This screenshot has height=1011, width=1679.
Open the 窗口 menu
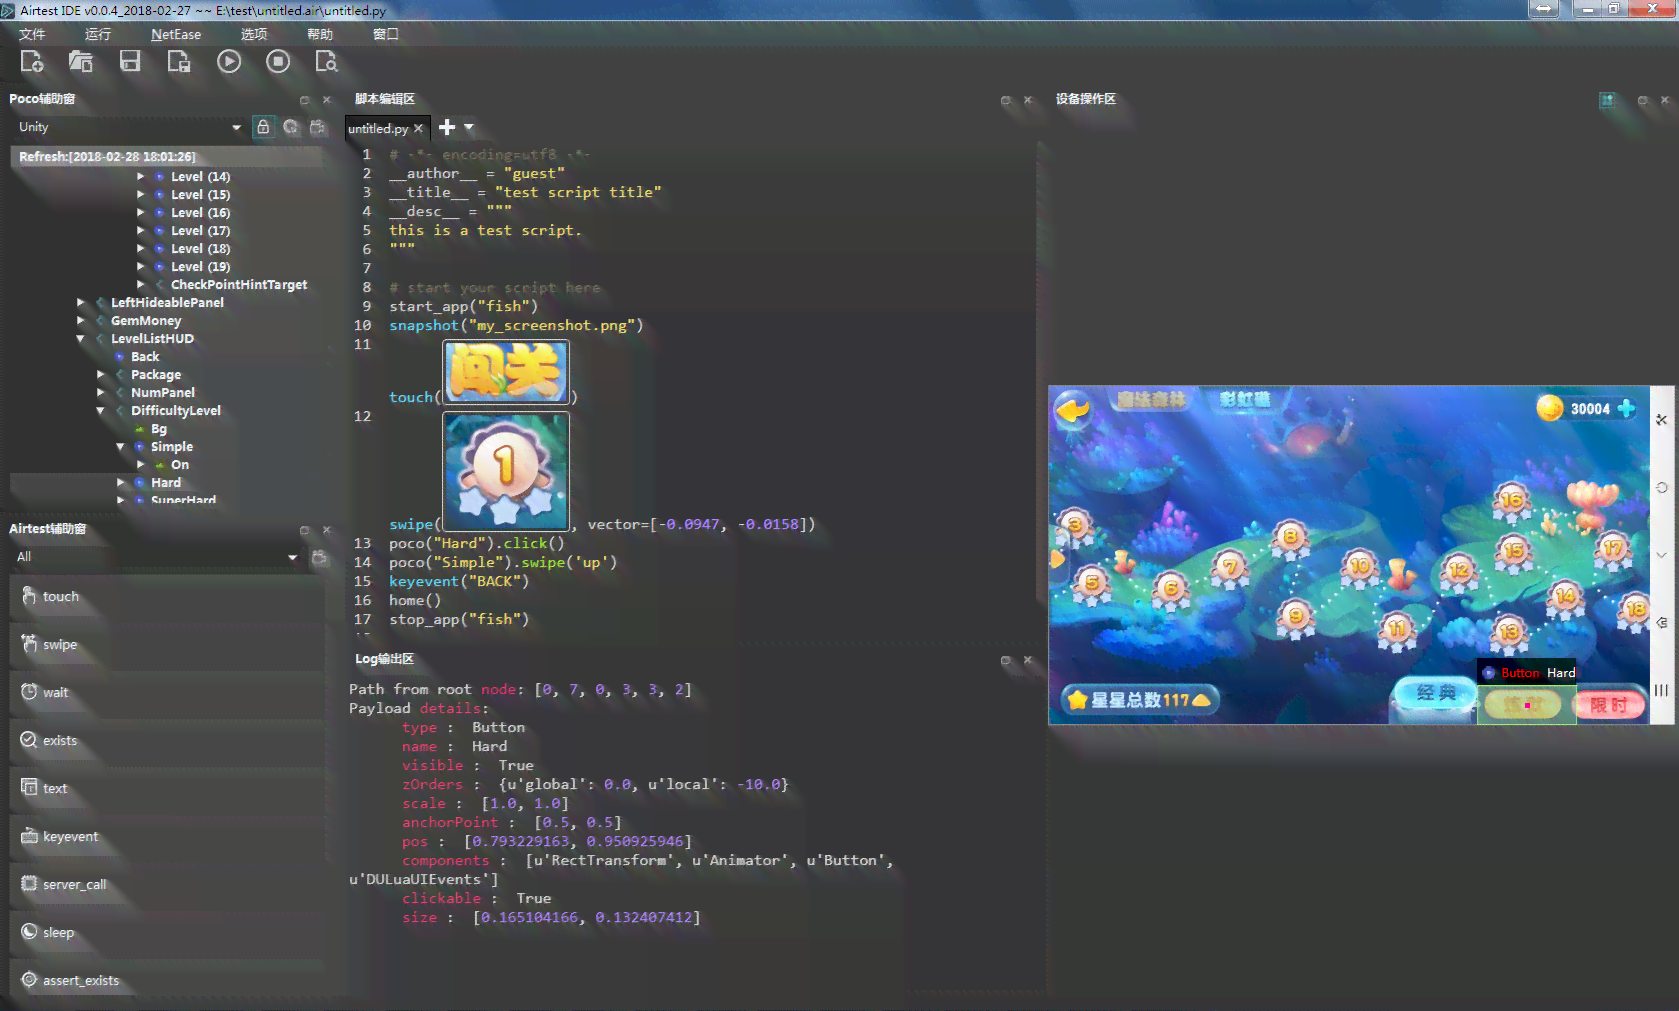click(x=386, y=34)
